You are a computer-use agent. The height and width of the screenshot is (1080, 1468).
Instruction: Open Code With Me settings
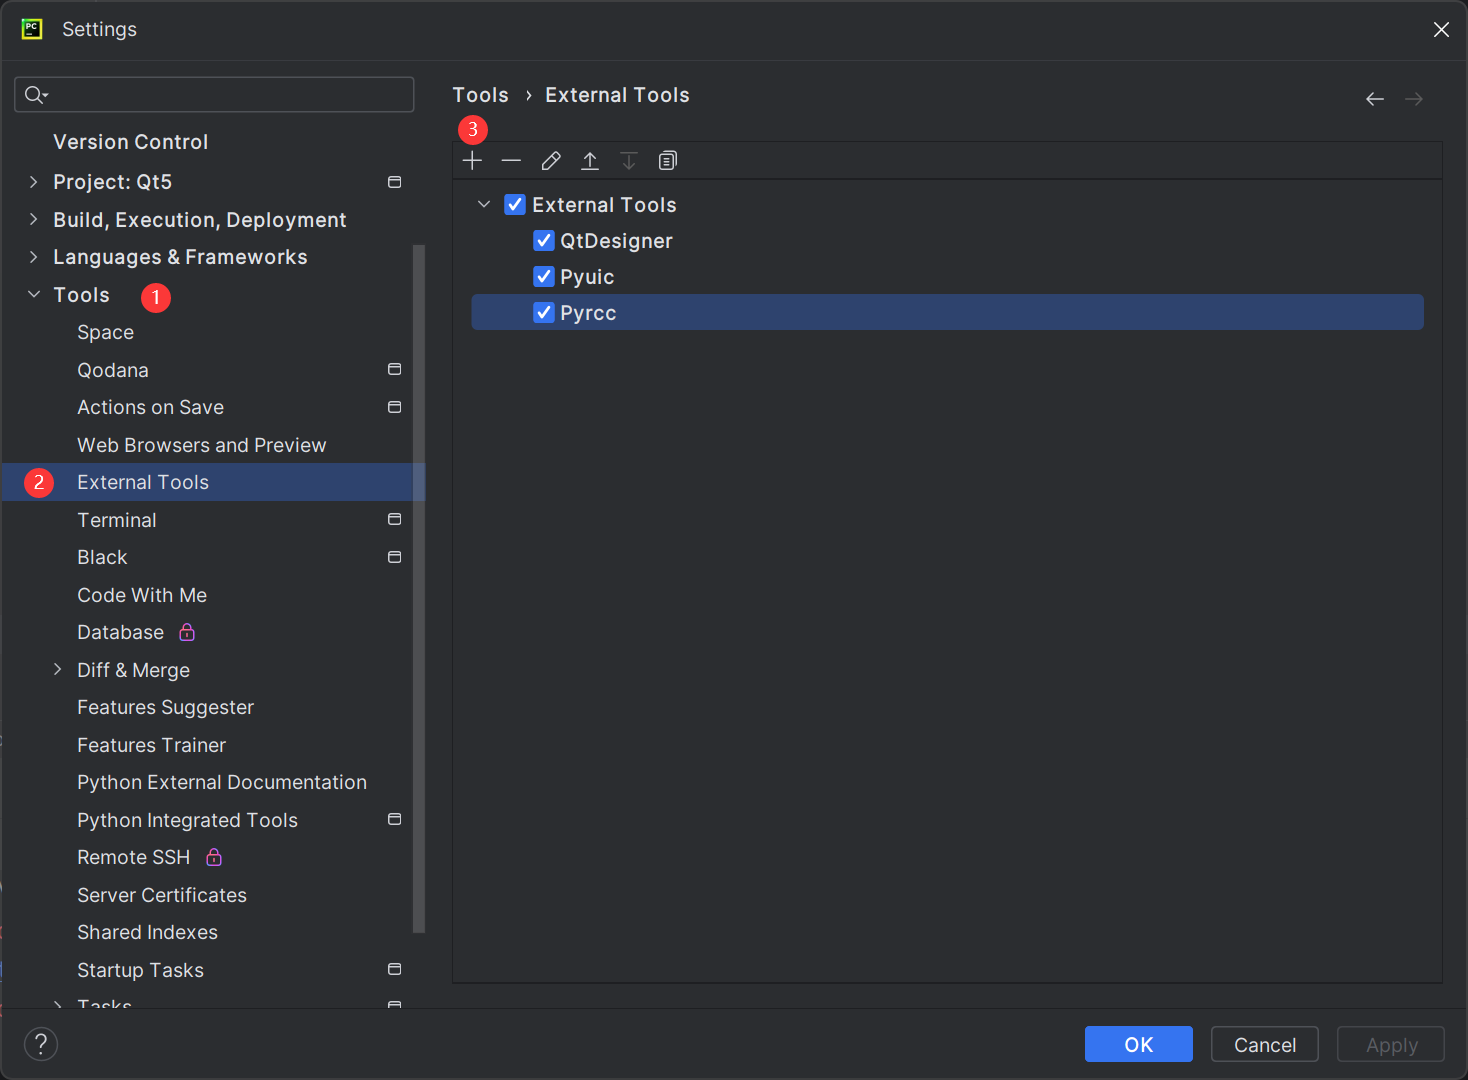click(x=142, y=595)
